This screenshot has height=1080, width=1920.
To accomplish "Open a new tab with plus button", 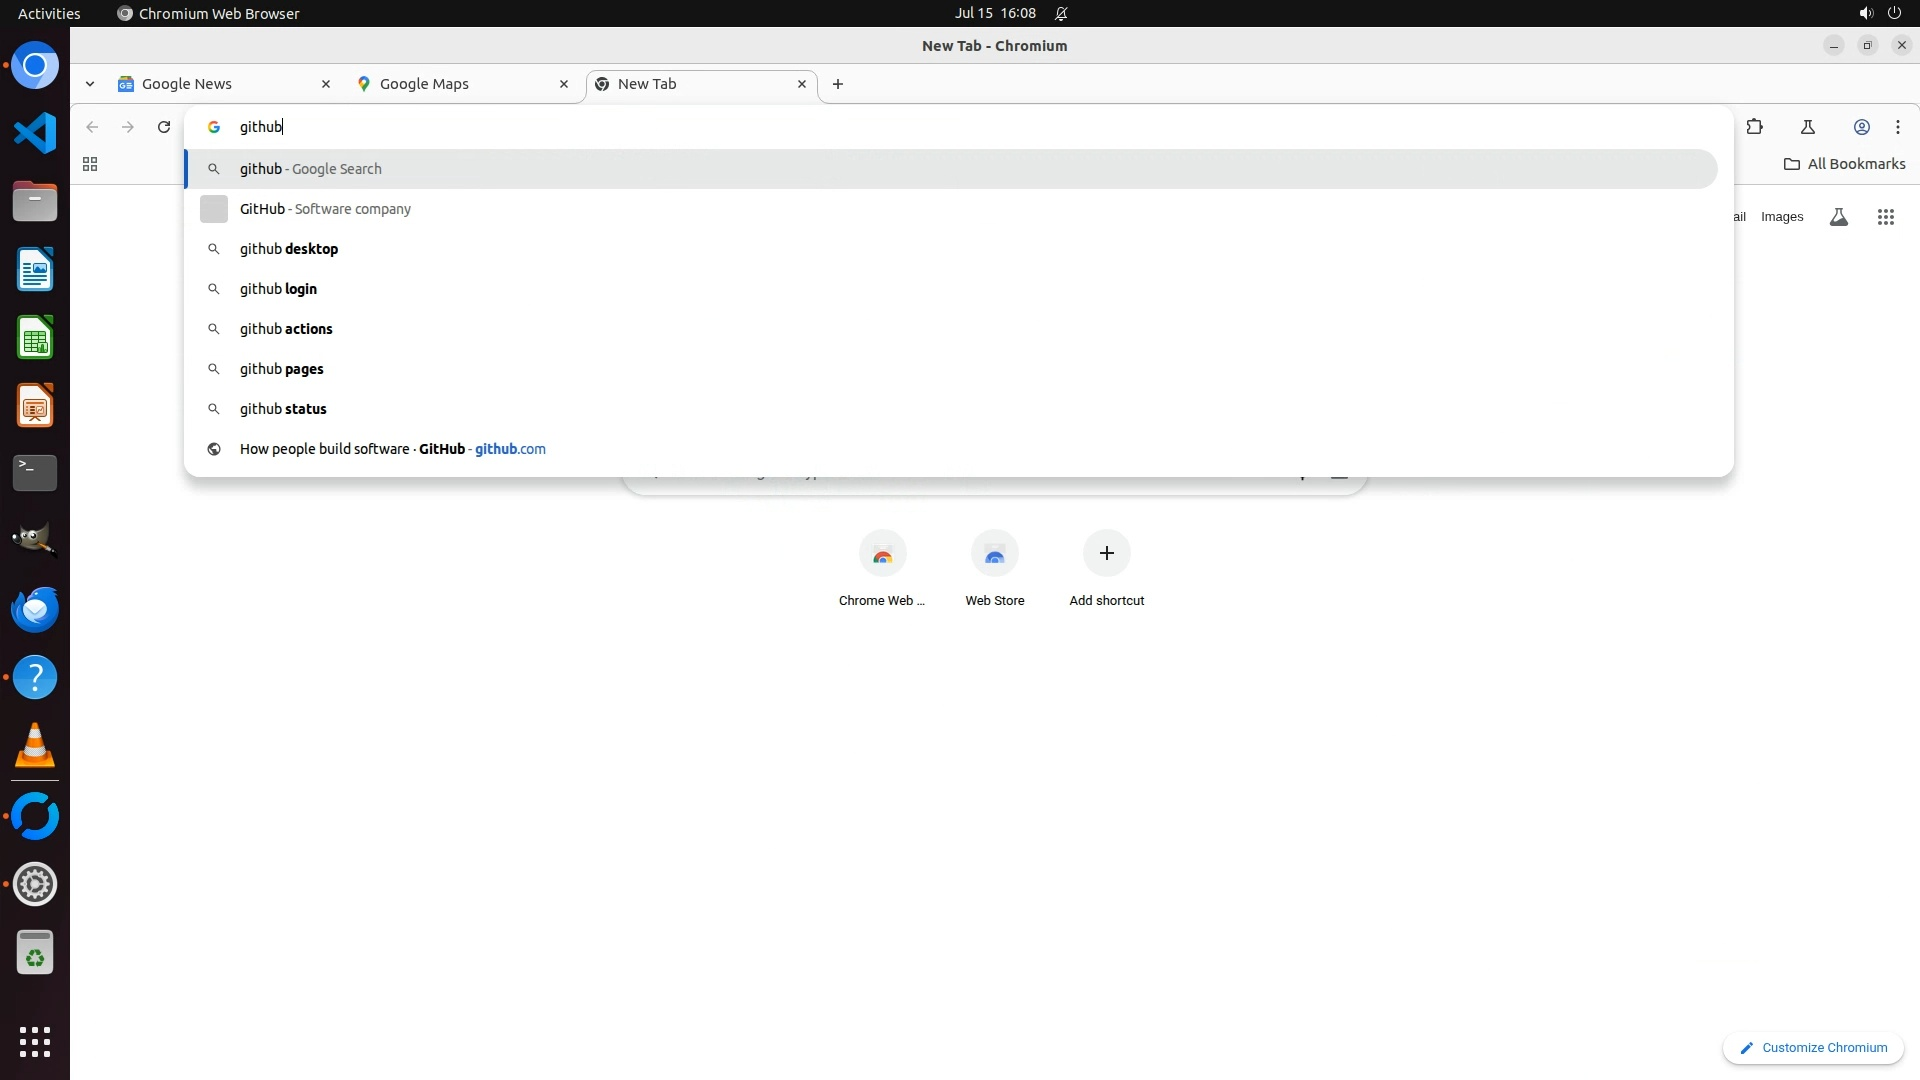I will [838, 84].
